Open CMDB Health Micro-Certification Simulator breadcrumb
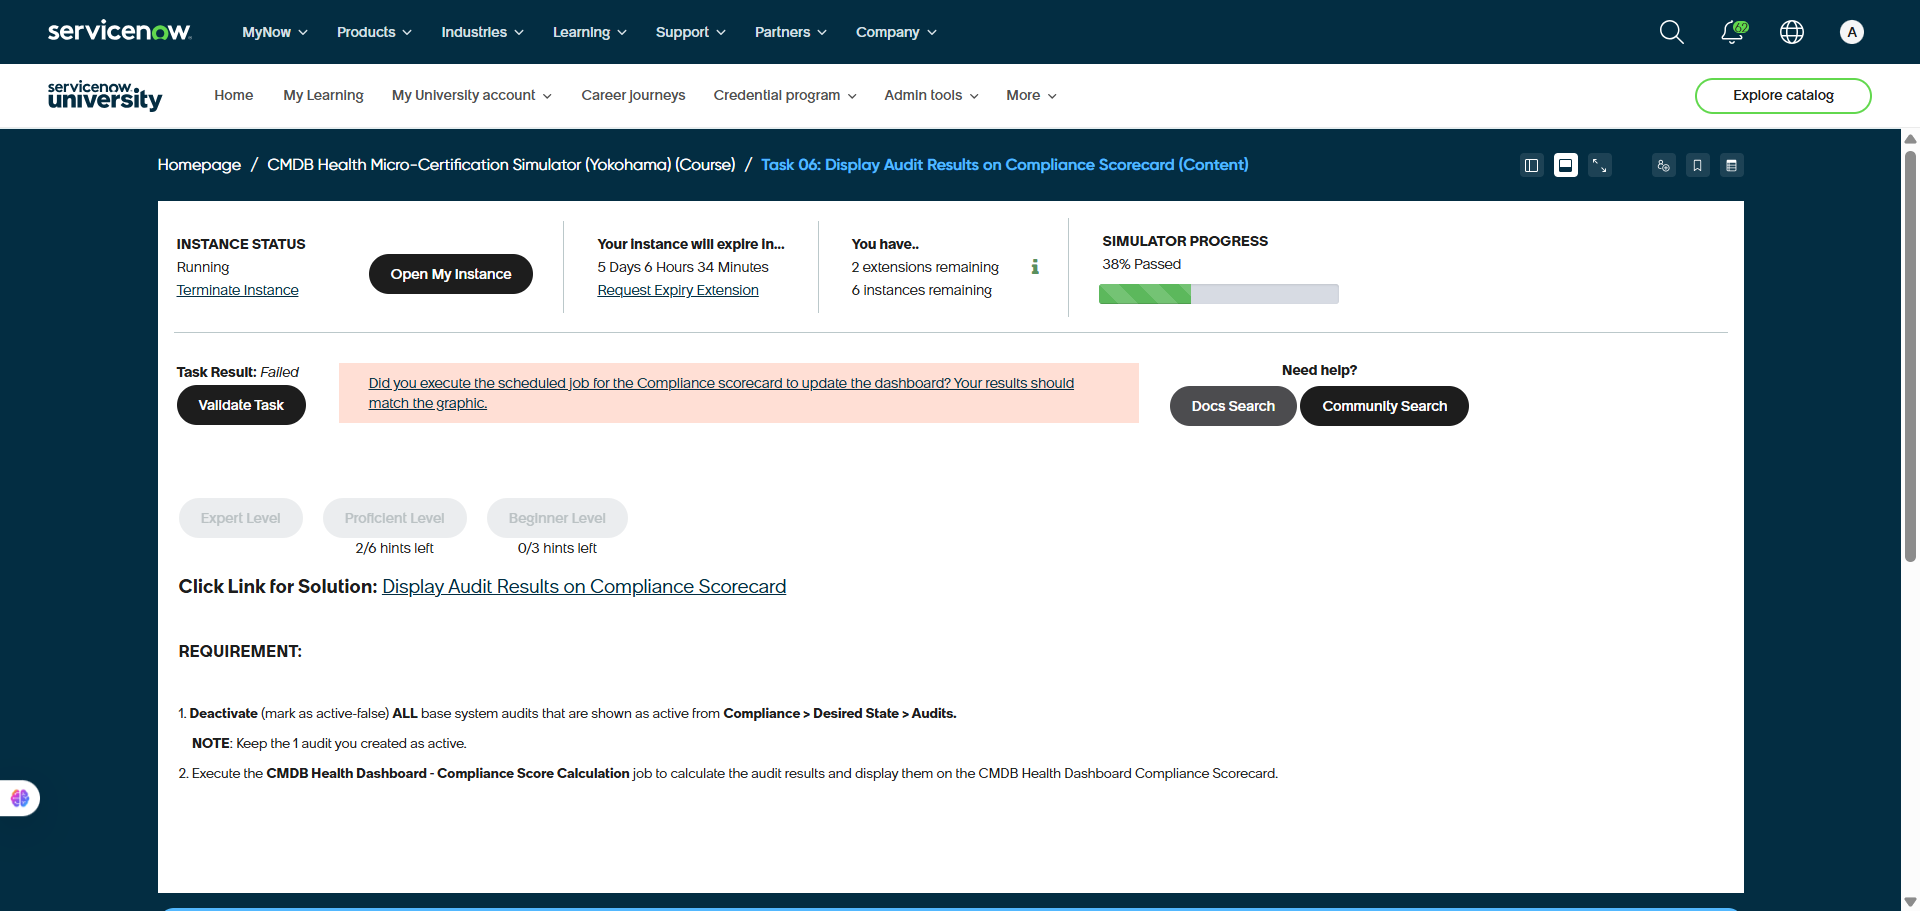1920x911 pixels. point(501,165)
